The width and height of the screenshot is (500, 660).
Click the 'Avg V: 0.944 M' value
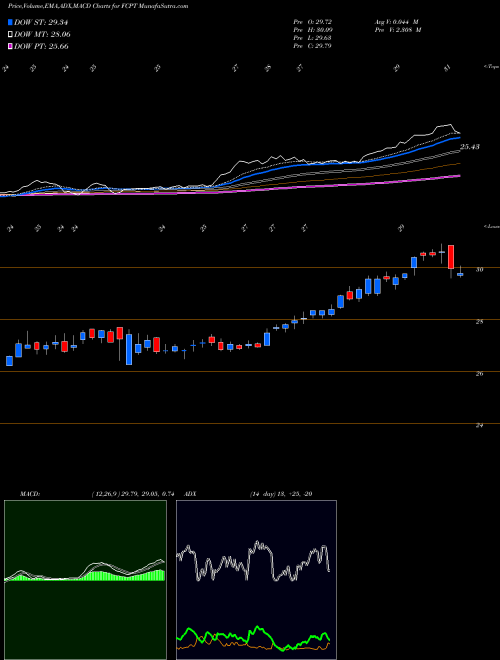396,22
